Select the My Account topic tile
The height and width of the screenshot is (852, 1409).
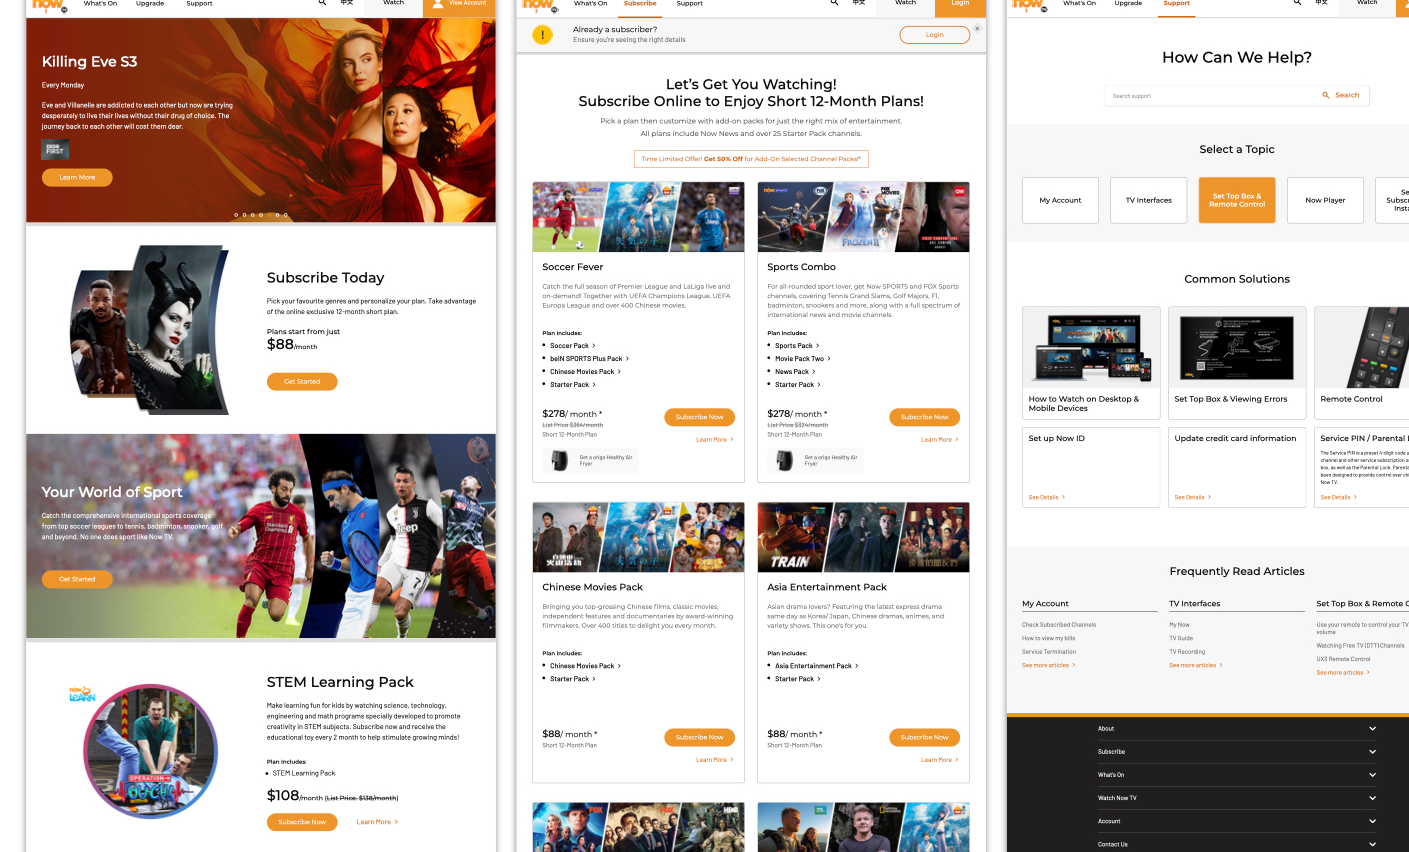(x=1060, y=200)
